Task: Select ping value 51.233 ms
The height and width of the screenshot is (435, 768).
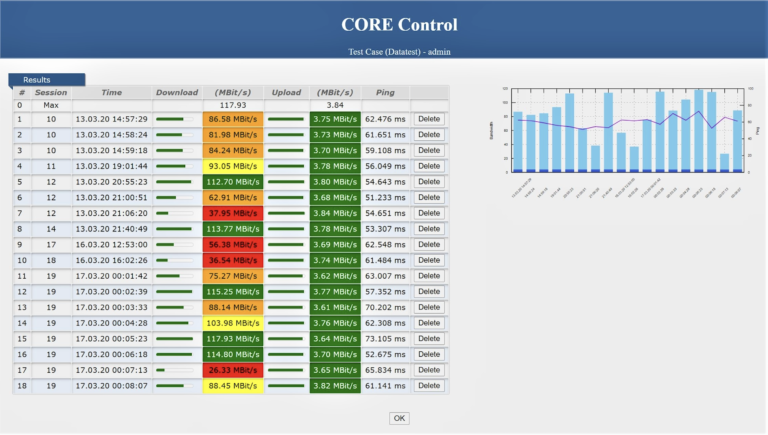Action: (x=385, y=197)
